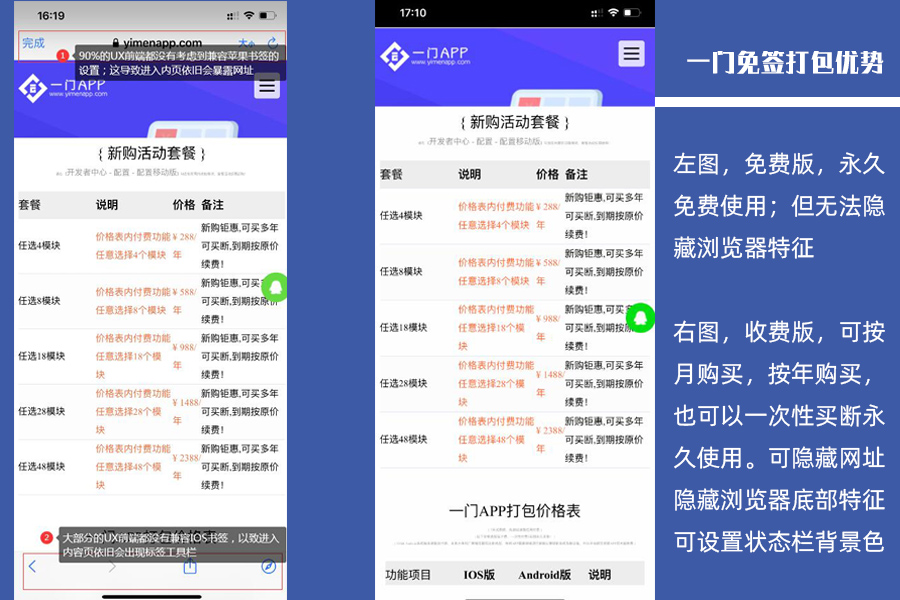Select 任选8模块 row in 17:10 phone
This screenshot has width=900, height=600.
coord(515,272)
